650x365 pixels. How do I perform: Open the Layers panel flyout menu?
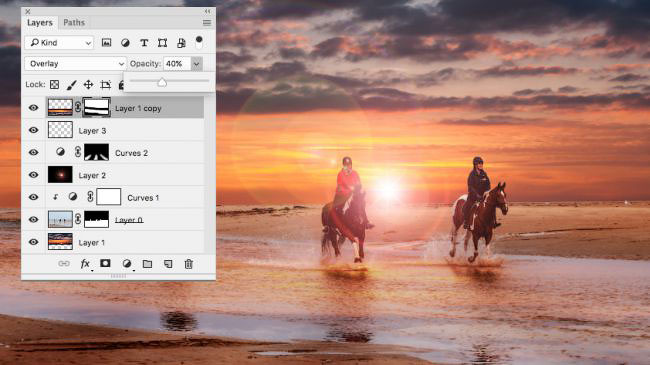[207, 23]
